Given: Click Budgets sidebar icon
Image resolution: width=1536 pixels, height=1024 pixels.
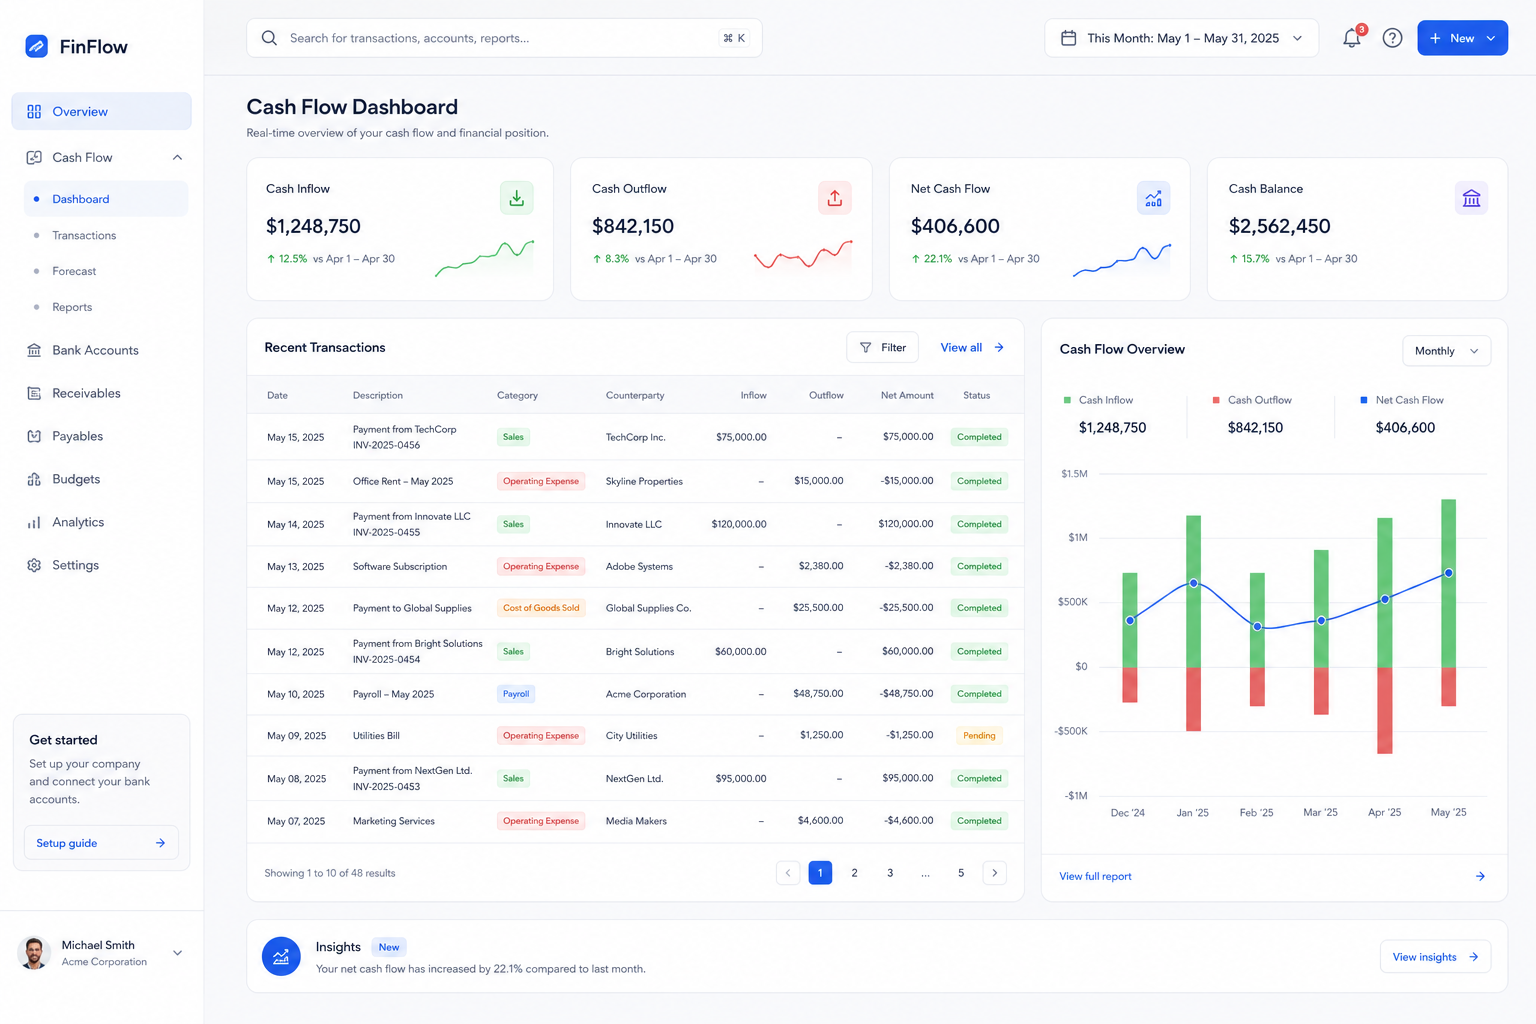Looking at the screenshot, I should pos(34,479).
